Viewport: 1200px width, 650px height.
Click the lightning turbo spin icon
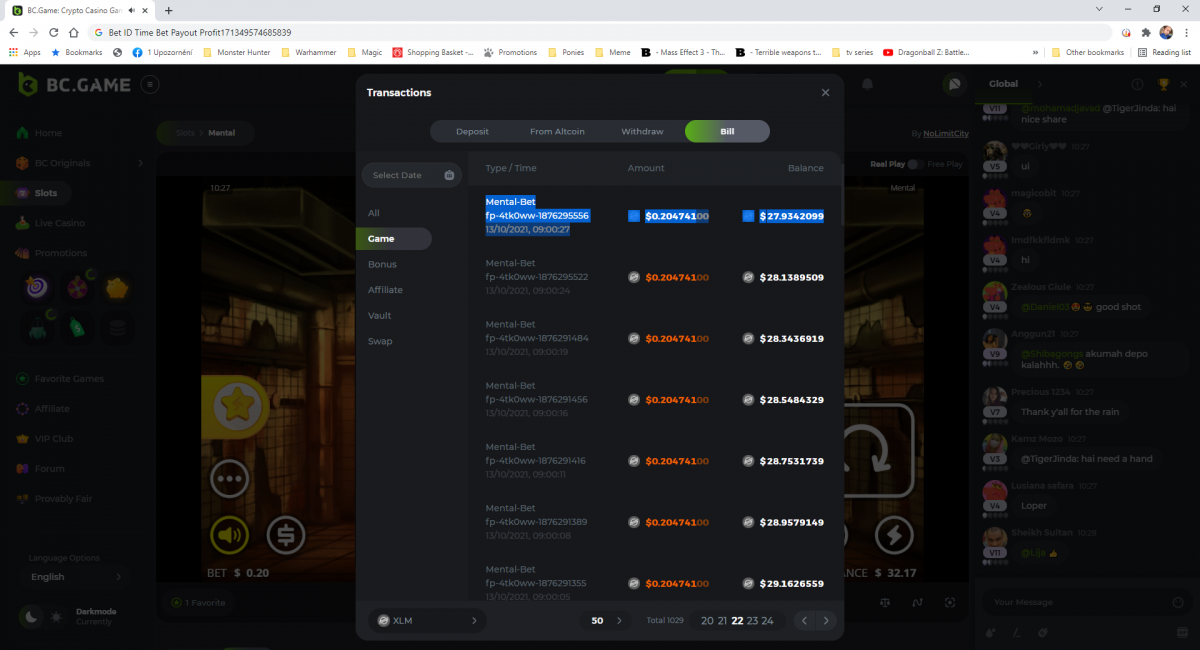point(894,536)
